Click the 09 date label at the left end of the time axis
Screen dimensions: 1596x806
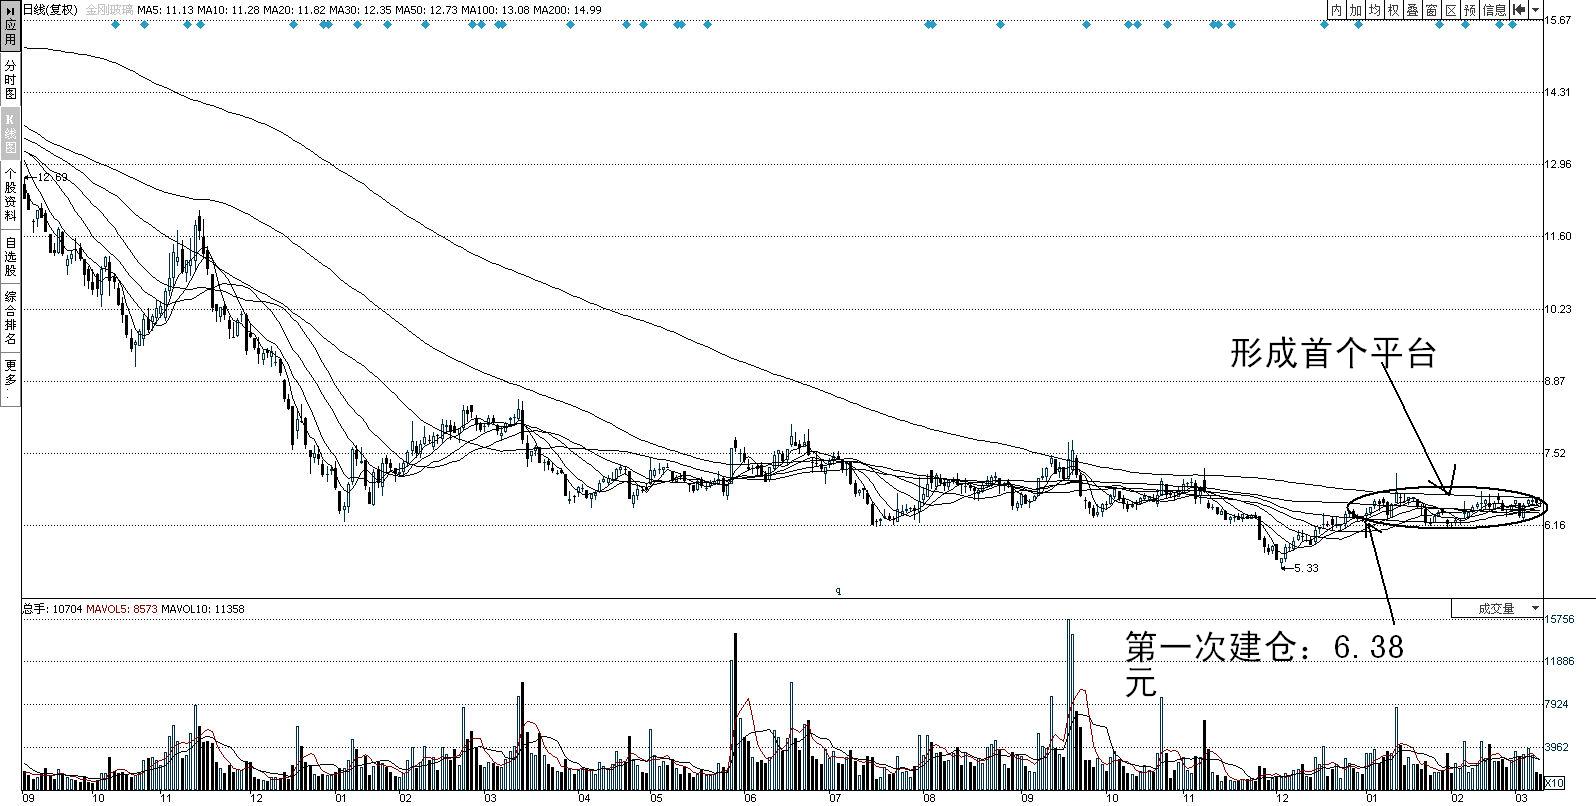30,798
